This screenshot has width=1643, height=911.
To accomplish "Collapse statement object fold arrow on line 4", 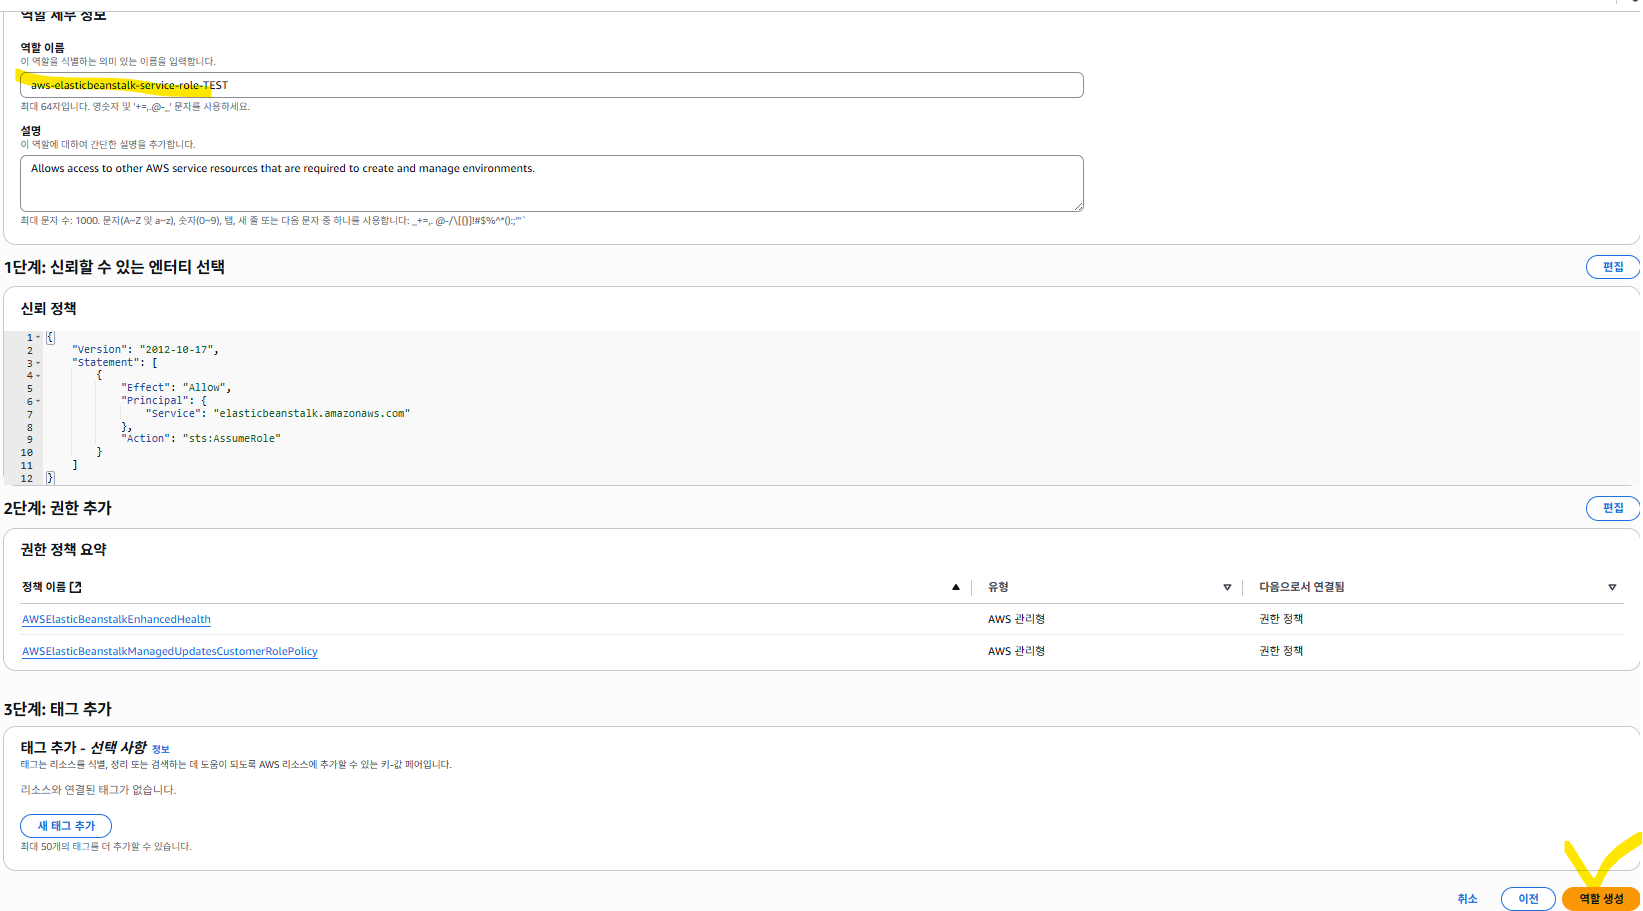I will pos(38,376).
